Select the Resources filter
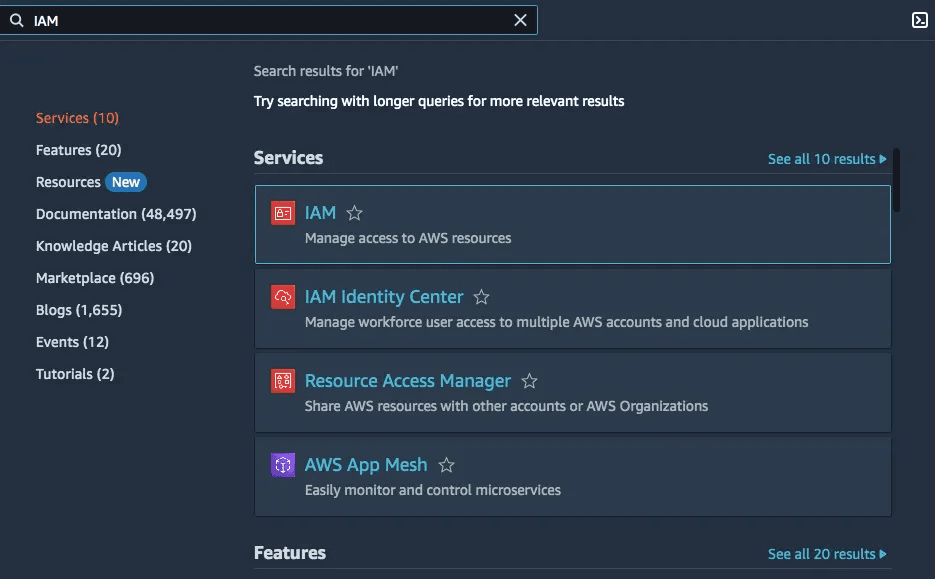Image resolution: width=935 pixels, height=579 pixels. (x=68, y=182)
